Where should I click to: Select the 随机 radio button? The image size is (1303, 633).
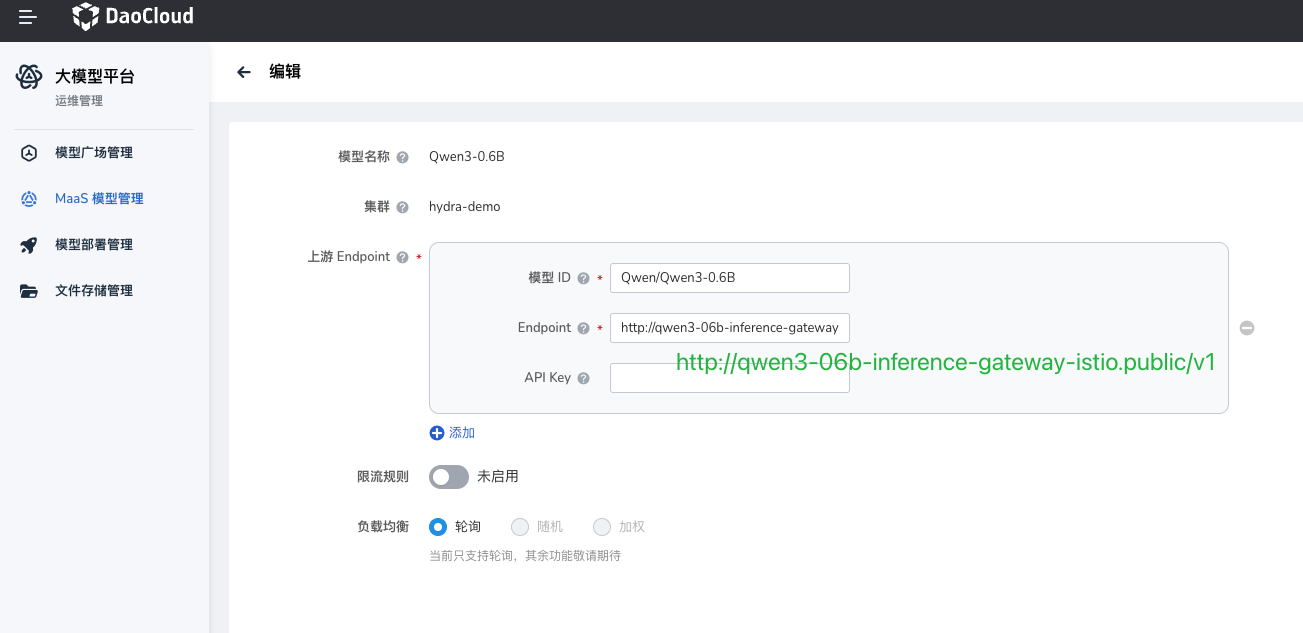(520, 527)
